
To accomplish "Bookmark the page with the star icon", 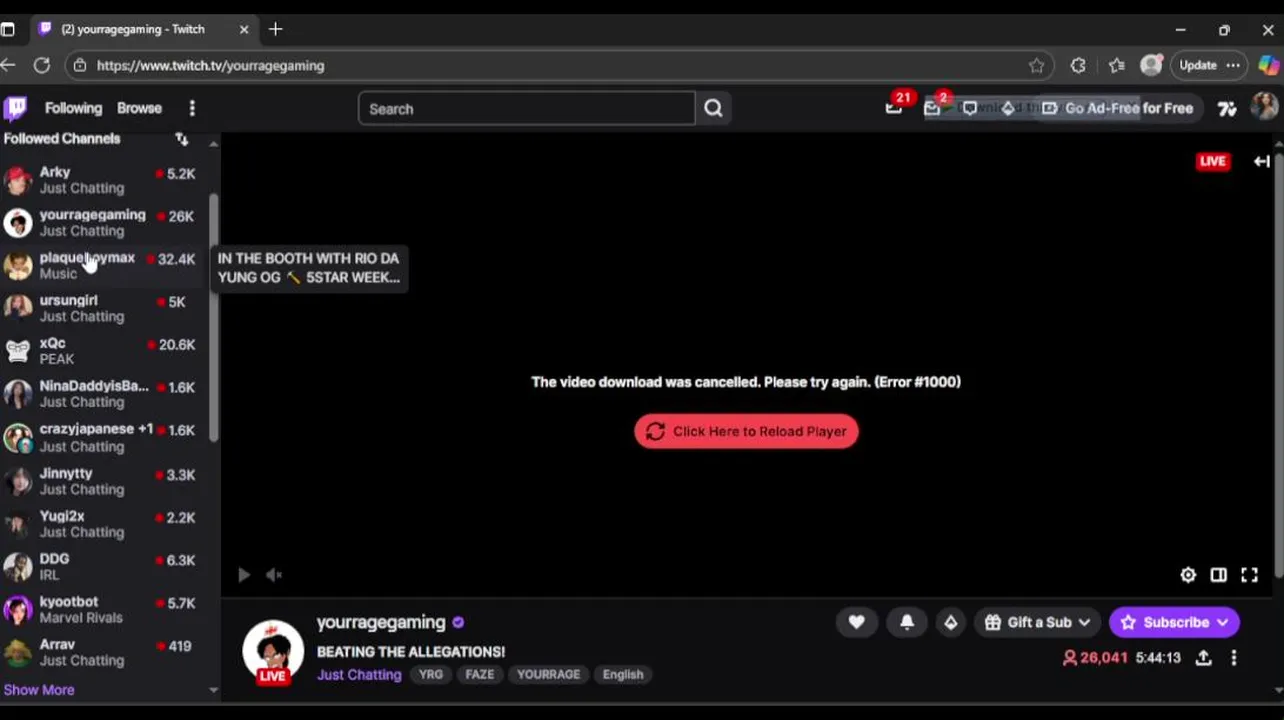I will 1036,65.
